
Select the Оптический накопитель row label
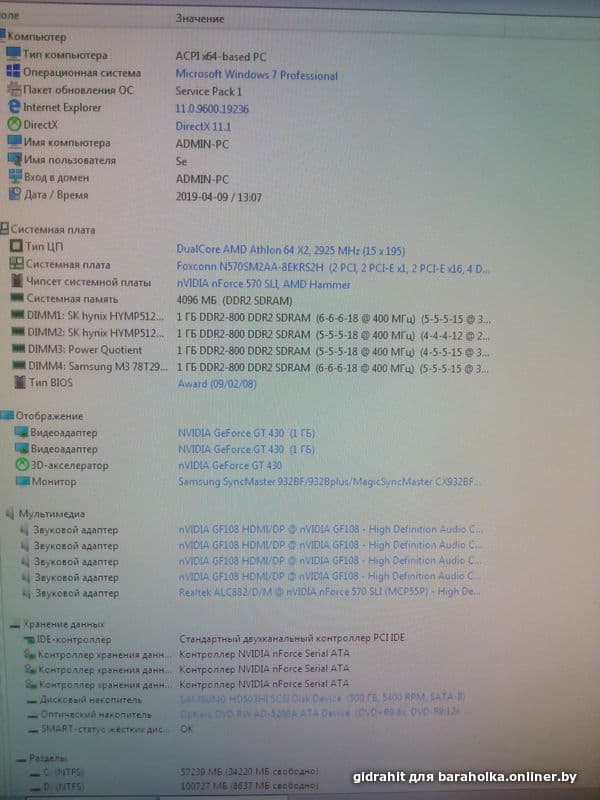point(96,714)
